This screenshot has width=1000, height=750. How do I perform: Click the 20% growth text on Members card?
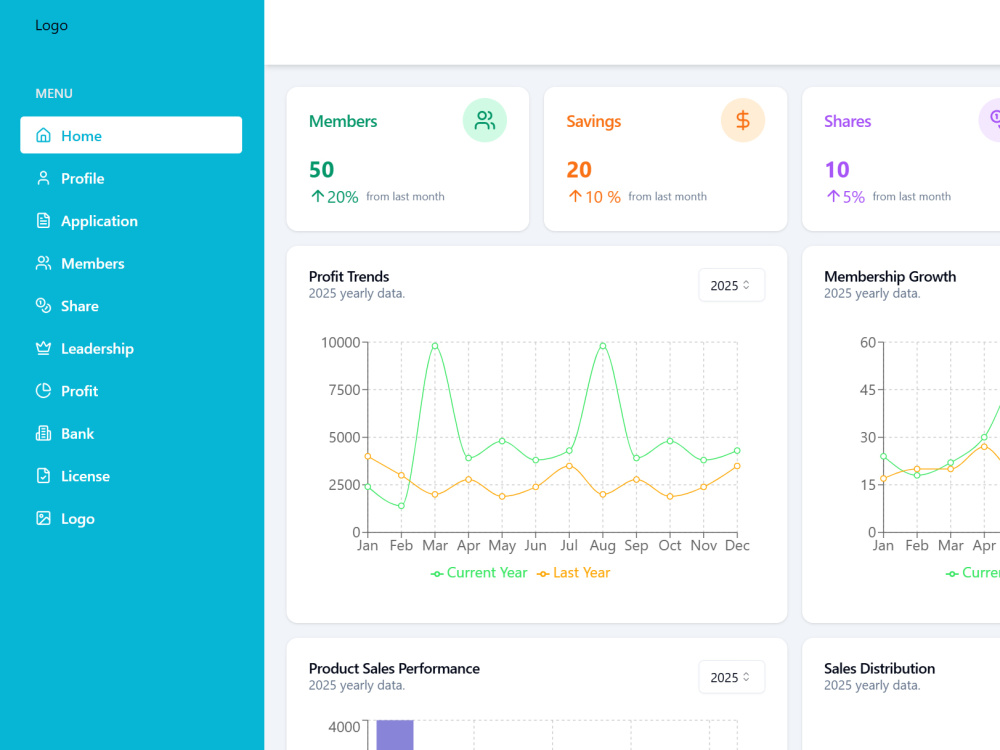342,197
